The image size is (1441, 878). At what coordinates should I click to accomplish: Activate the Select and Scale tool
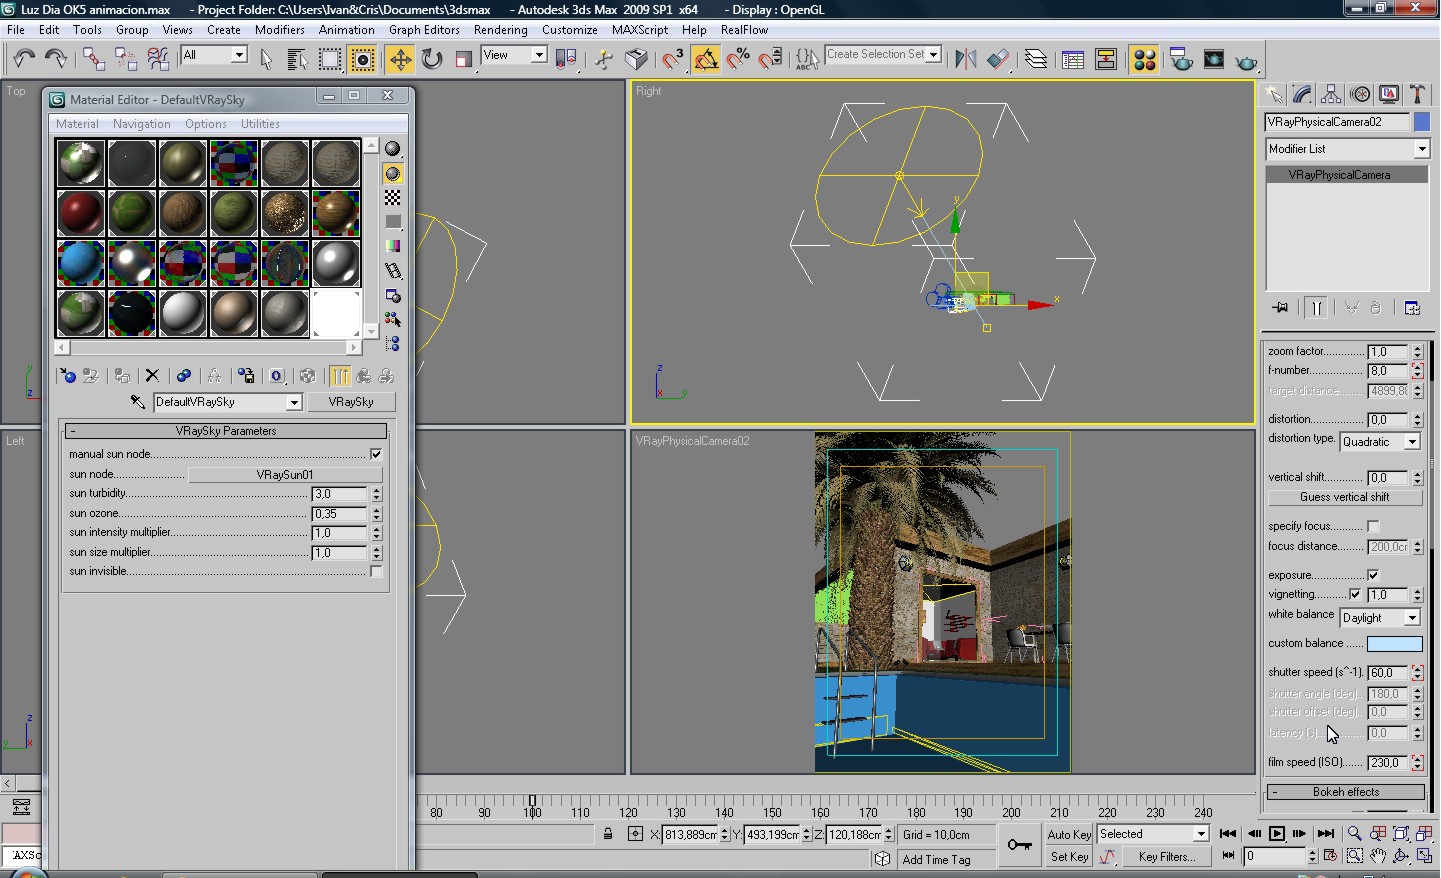pyautogui.click(x=463, y=60)
